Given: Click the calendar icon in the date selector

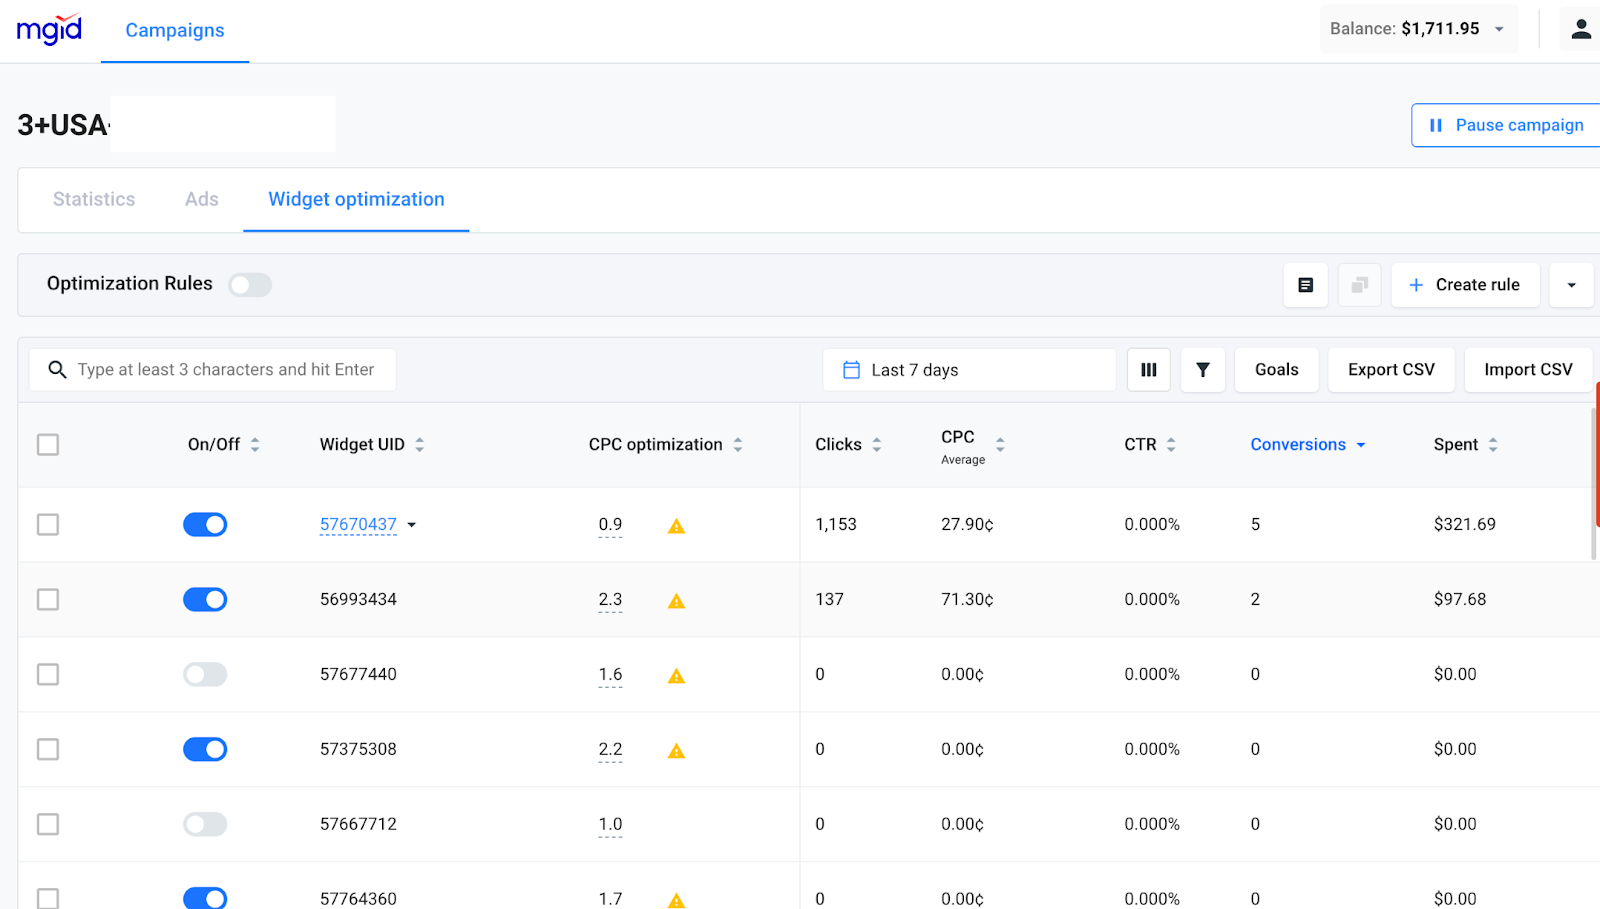Looking at the screenshot, I should click(x=851, y=369).
